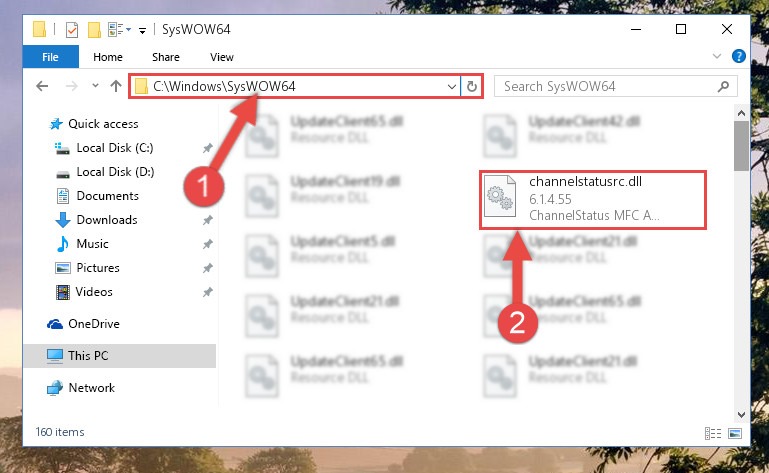
Task: Click the search magnifier icon
Action: (x=723, y=87)
